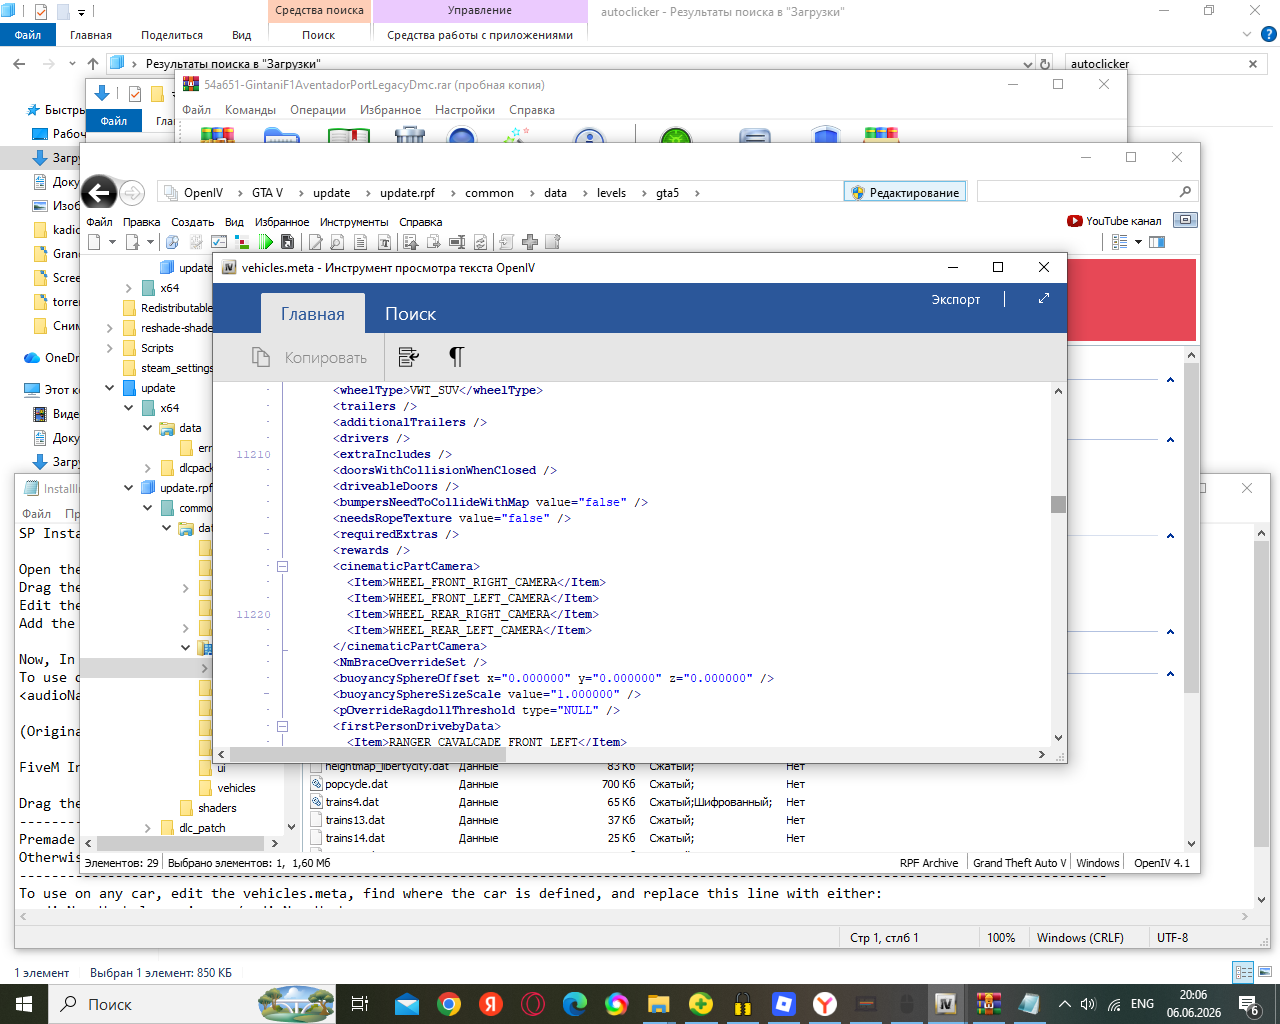This screenshot has height=1024, width=1280.
Task: Collapse the firstPersonDrivebyData code fold
Action: pos(283,726)
